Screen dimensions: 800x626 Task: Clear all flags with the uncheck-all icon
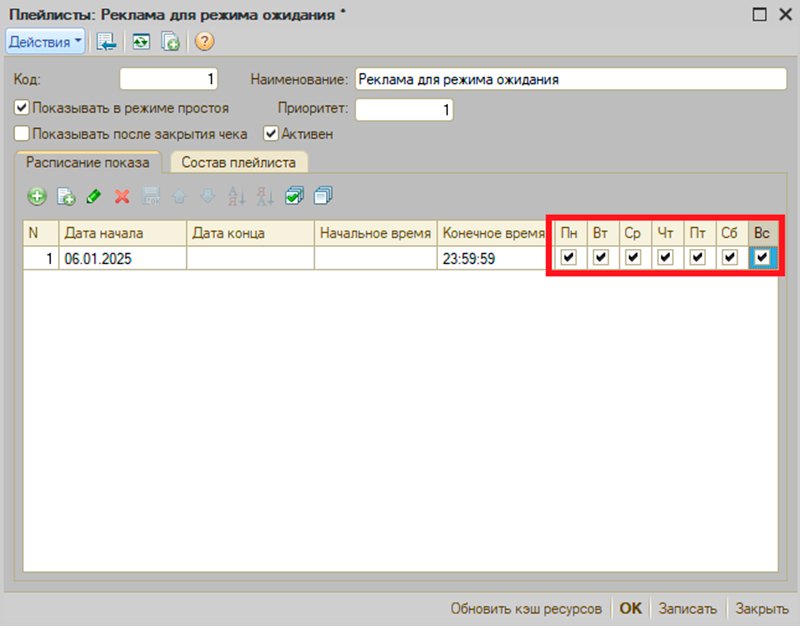pos(323,196)
